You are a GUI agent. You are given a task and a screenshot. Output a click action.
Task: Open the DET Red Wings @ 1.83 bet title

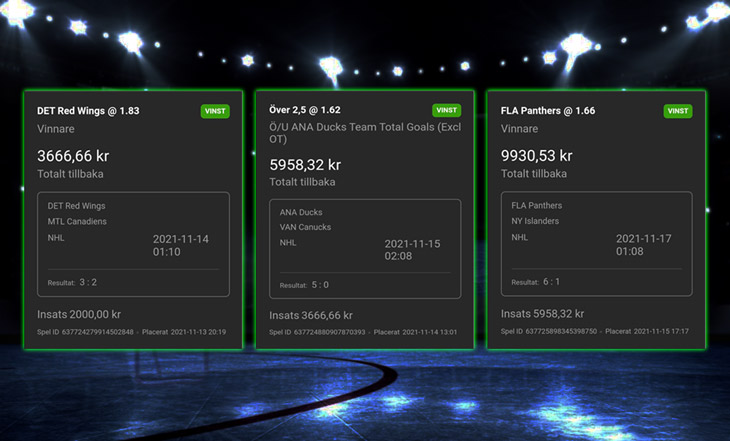pyautogui.click(x=88, y=111)
